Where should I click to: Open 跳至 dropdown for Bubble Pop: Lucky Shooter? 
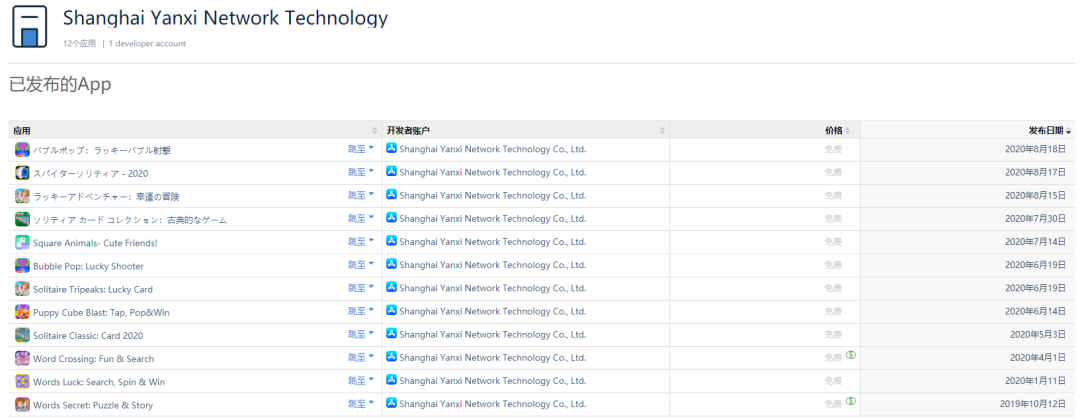360,265
